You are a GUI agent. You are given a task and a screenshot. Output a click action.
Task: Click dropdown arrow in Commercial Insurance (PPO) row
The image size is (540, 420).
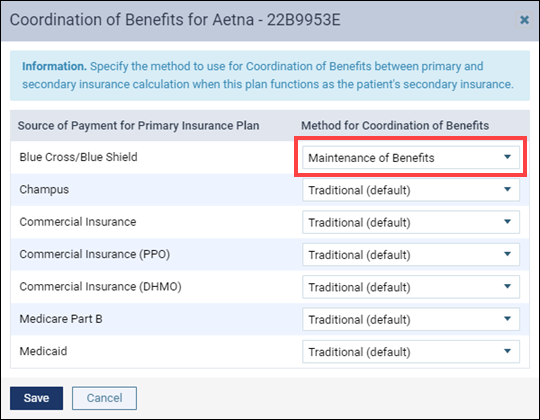pos(507,254)
